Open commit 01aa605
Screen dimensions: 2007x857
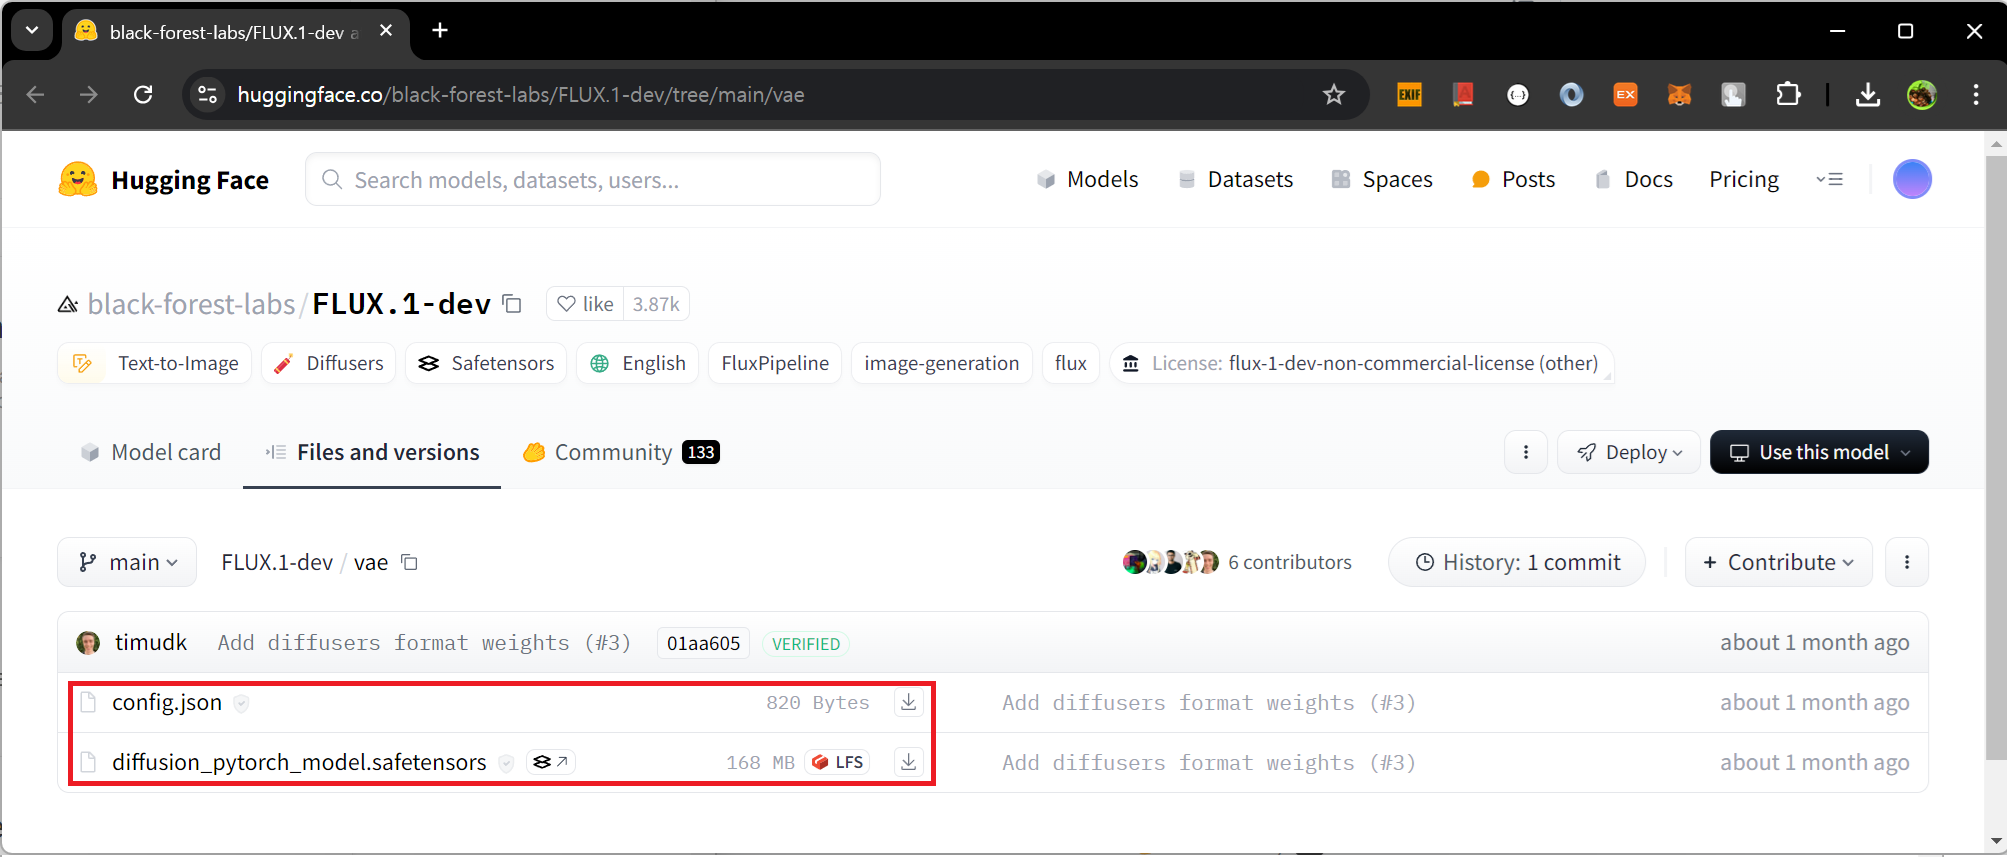pyautogui.click(x=703, y=643)
